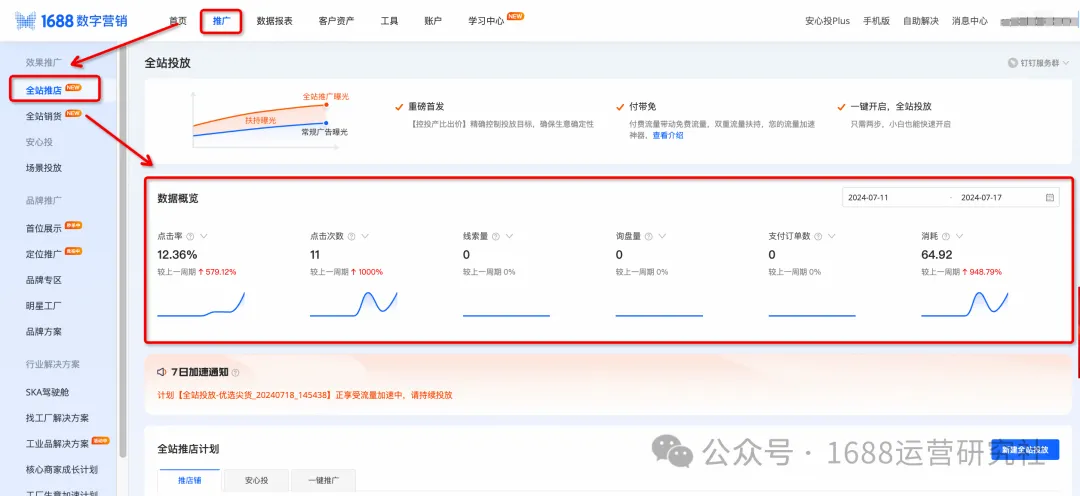Image resolution: width=1080 pixels, height=496 pixels.
Task: Open the 账户 top menu
Action: pyautogui.click(x=433, y=21)
